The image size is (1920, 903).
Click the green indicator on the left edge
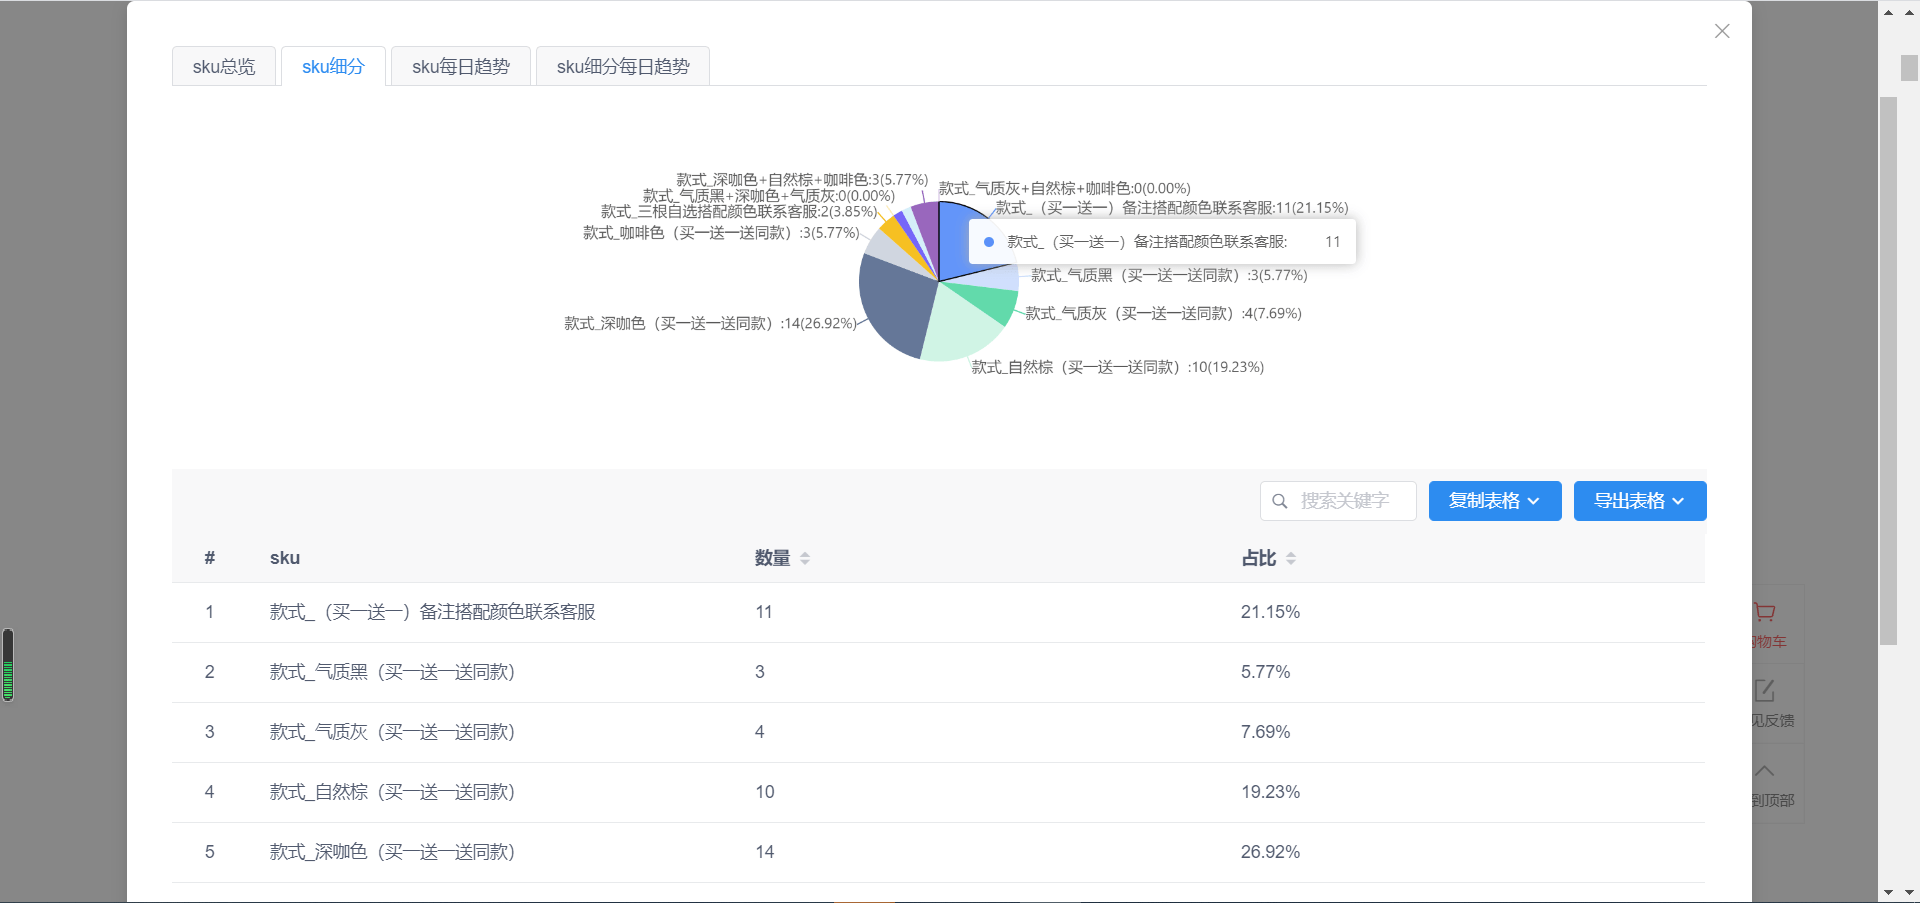point(7,664)
